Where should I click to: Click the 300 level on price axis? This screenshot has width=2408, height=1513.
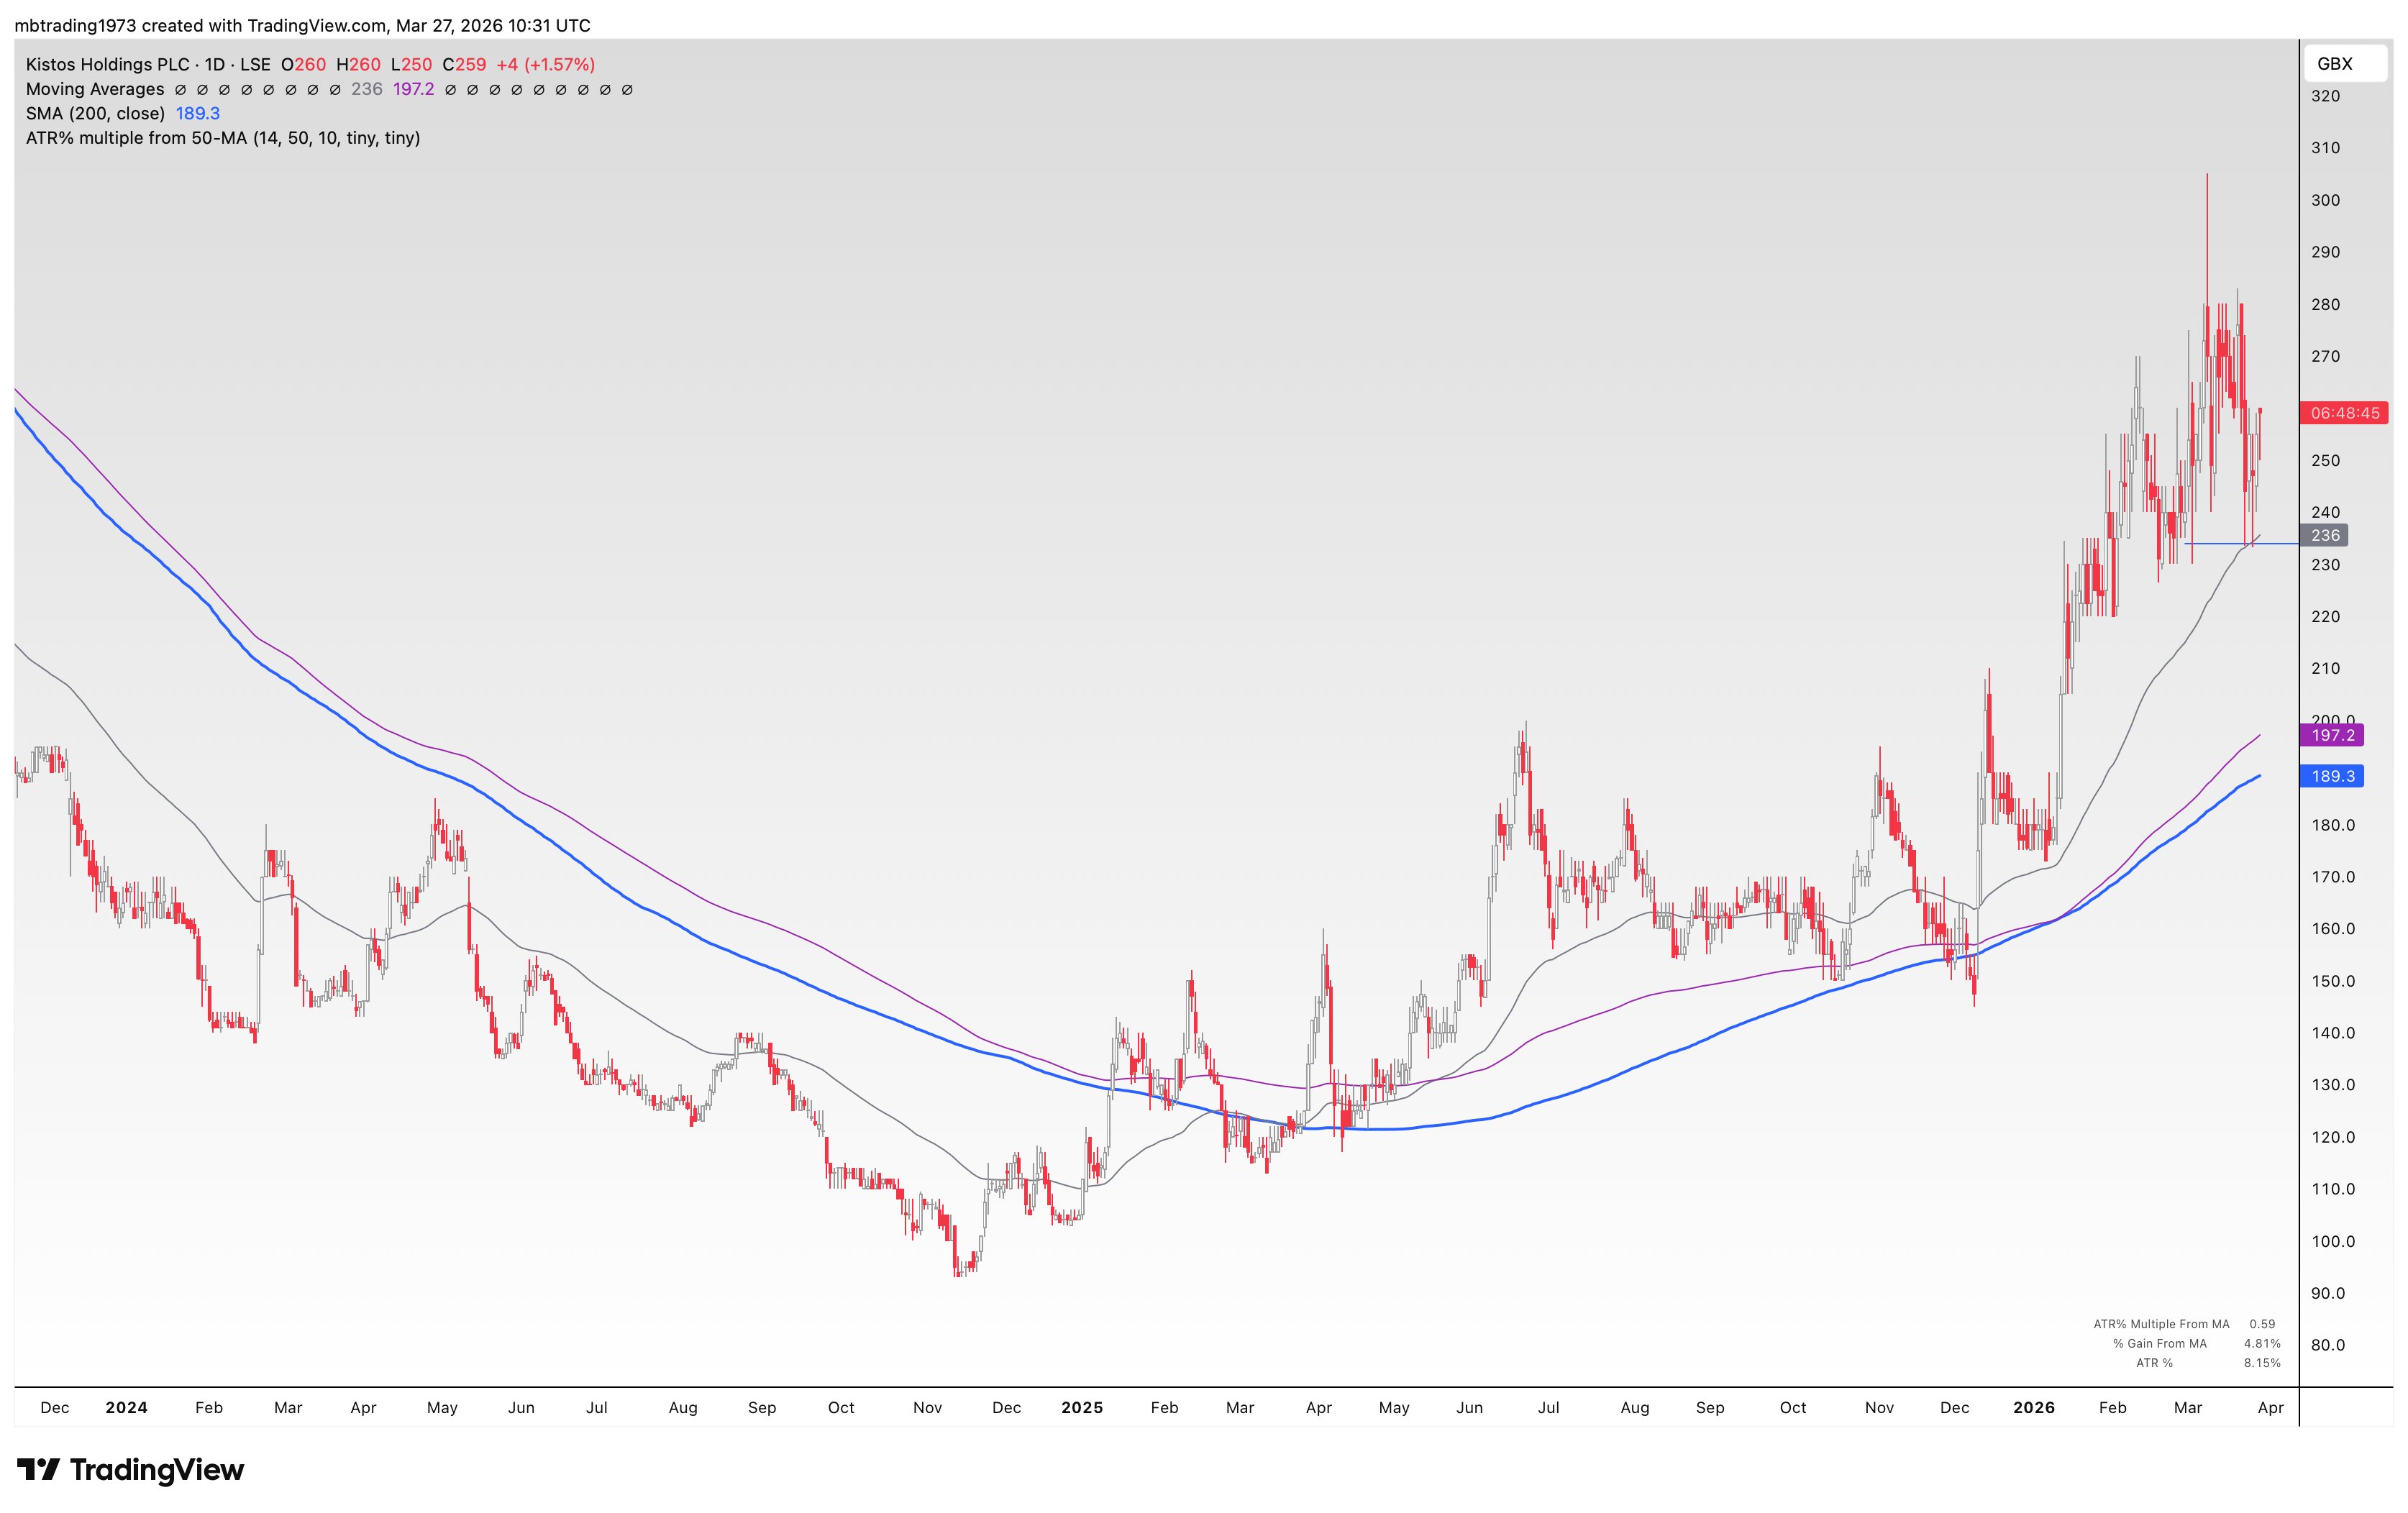(2325, 200)
